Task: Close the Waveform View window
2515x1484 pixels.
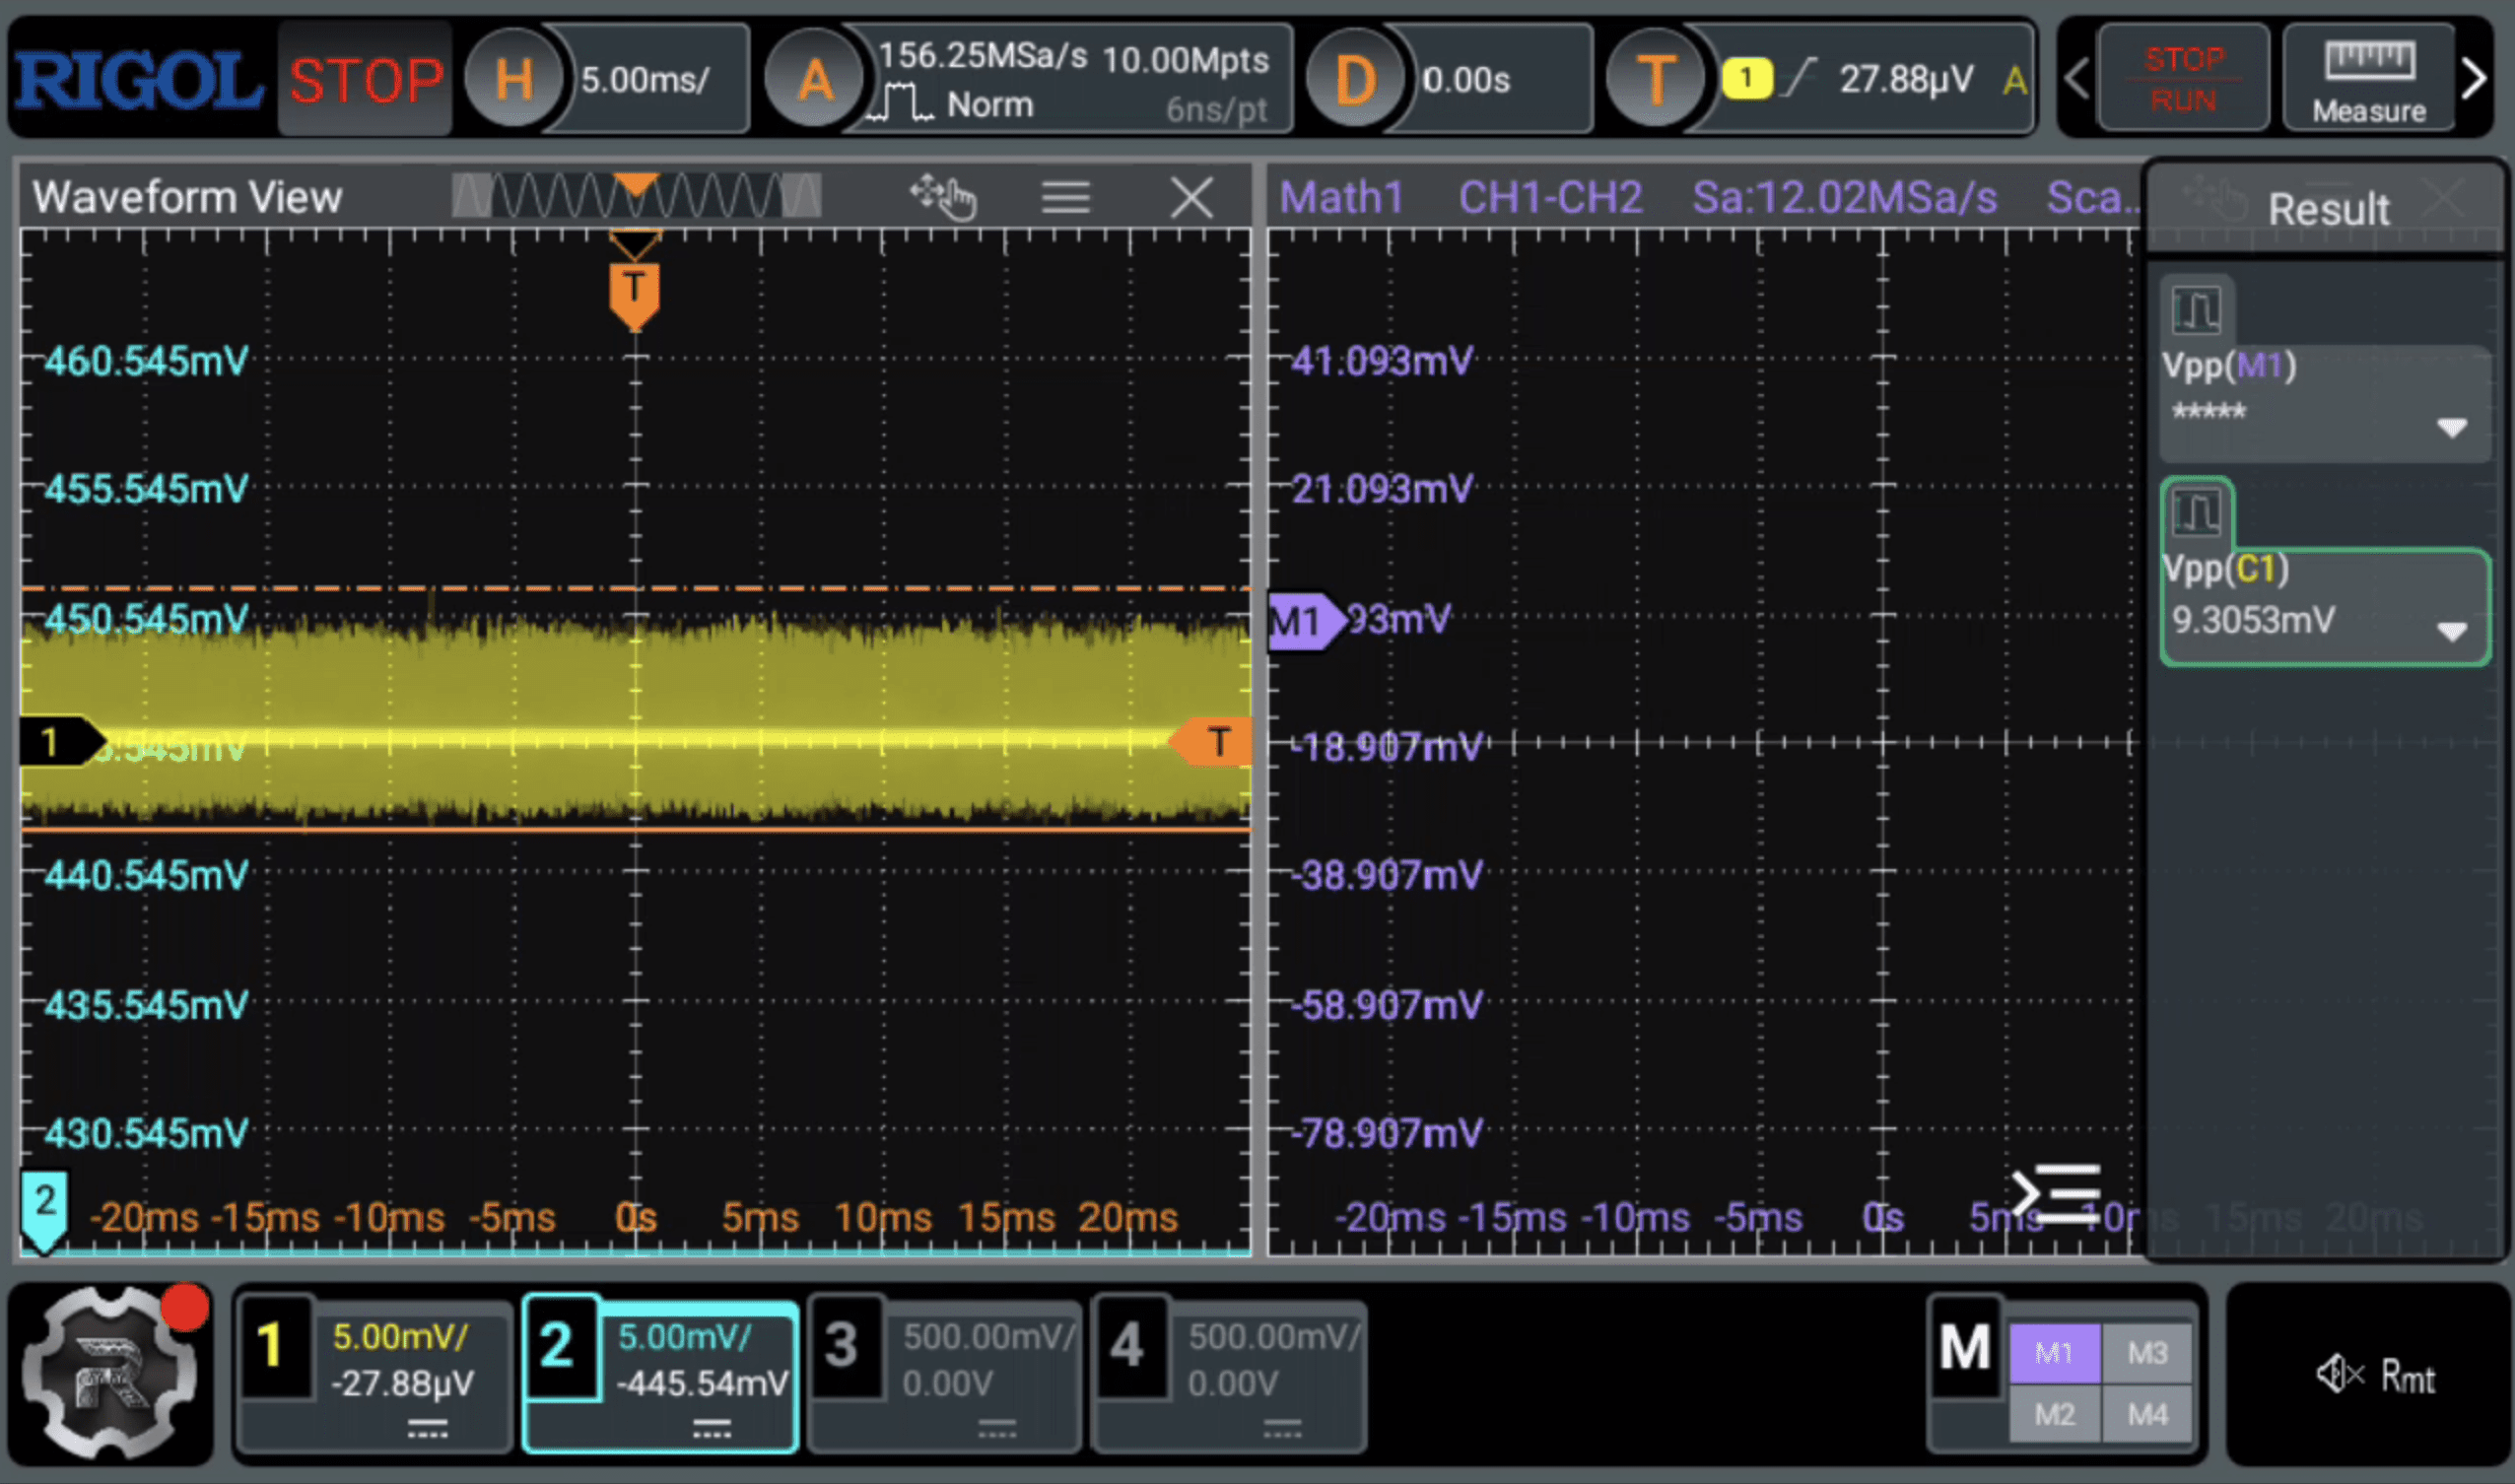Action: point(1192,197)
